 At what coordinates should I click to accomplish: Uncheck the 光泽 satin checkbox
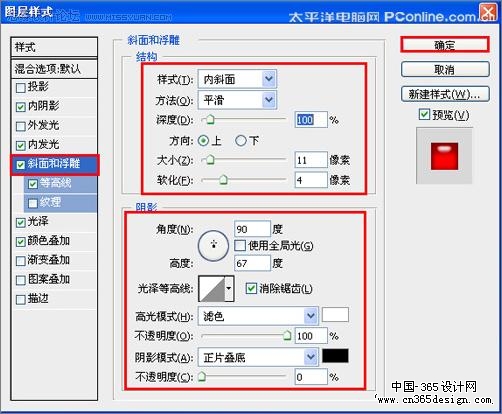pos(21,222)
